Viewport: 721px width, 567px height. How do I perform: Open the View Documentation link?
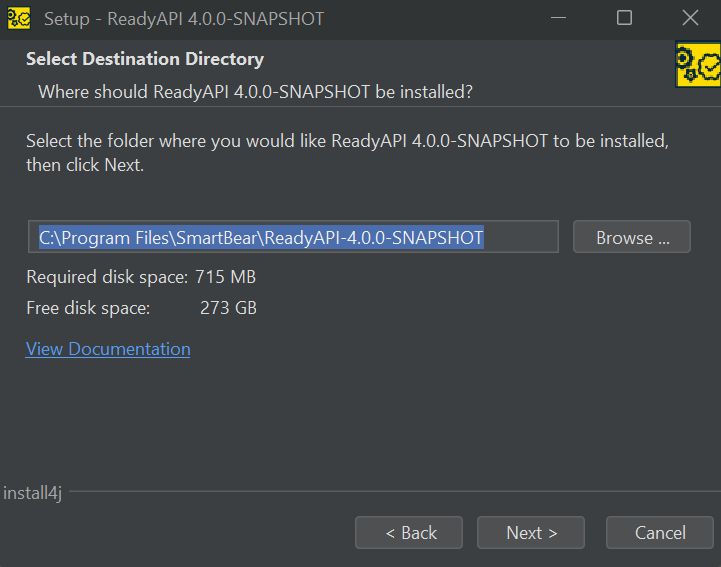[108, 349]
